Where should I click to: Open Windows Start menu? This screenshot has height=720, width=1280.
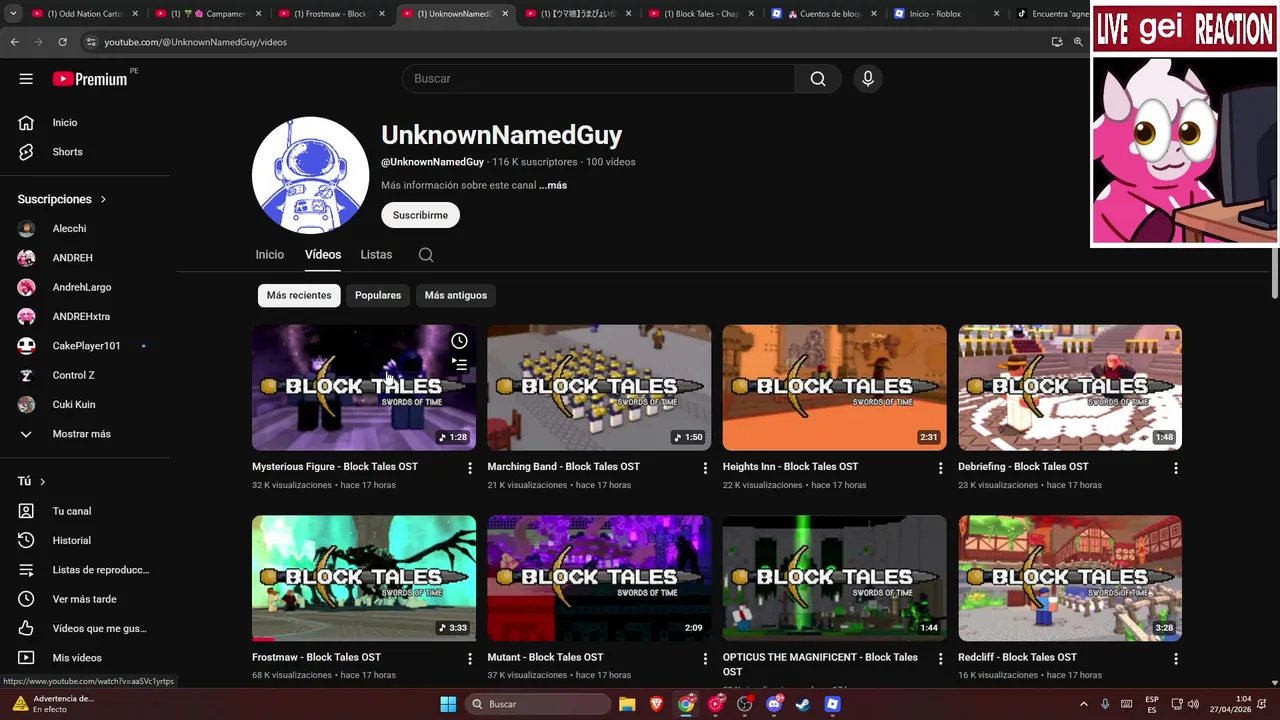tap(448, 704)
